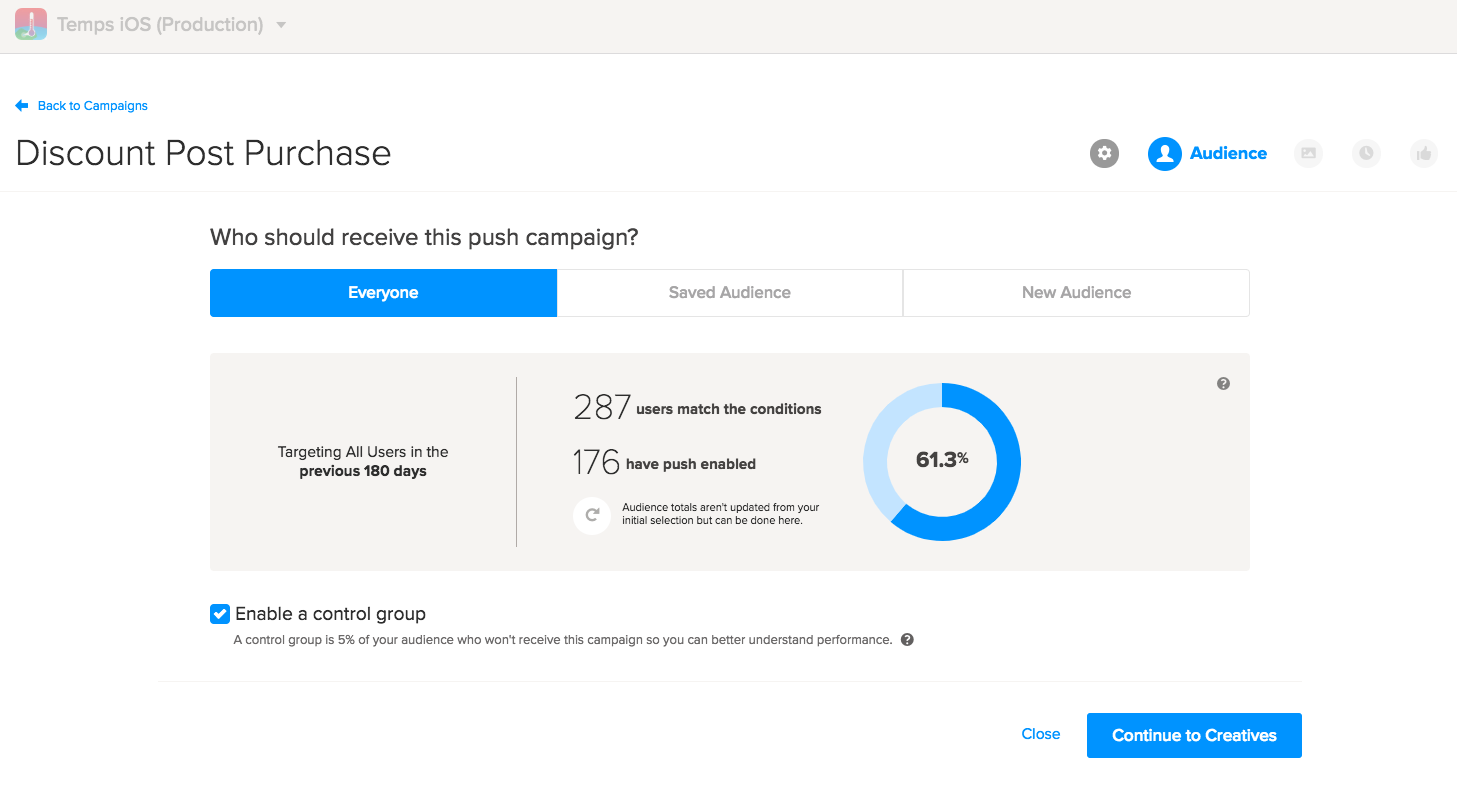
Task: Go to the scheduling clock step icon
Action: pyautogui.click(x=1366, y=153)
